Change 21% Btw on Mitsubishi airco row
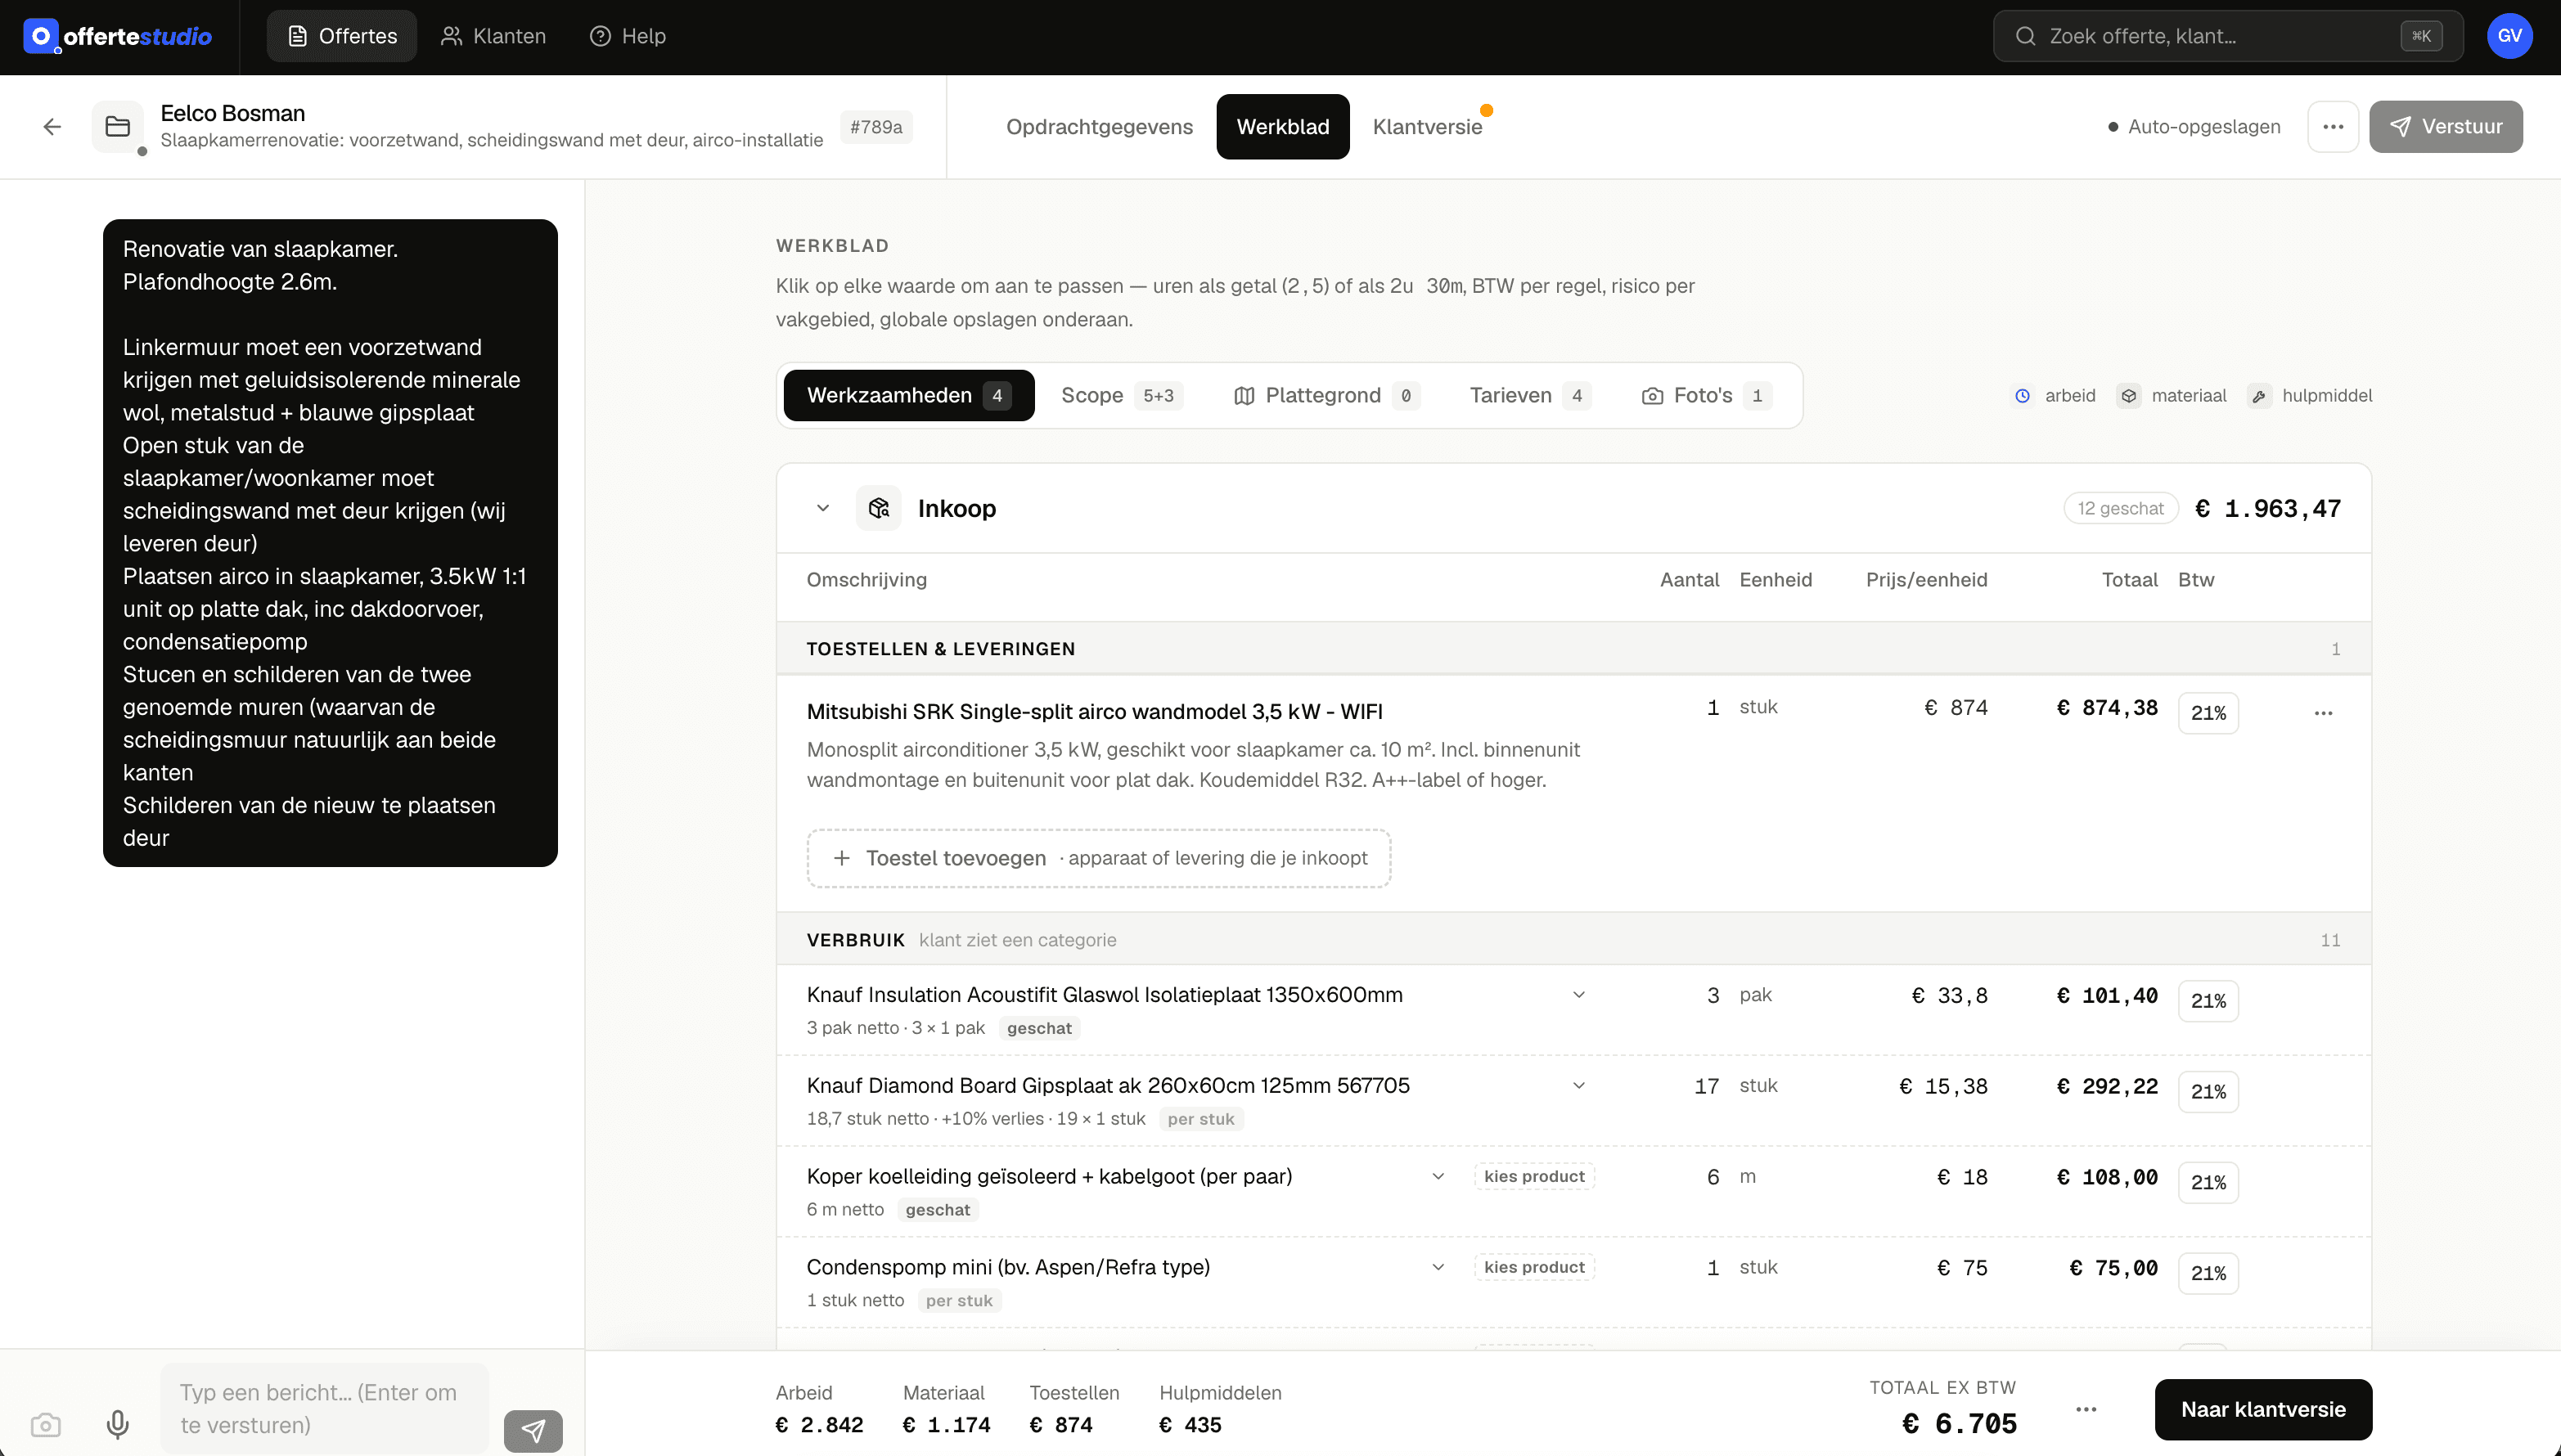 (x=2208, y=713)
